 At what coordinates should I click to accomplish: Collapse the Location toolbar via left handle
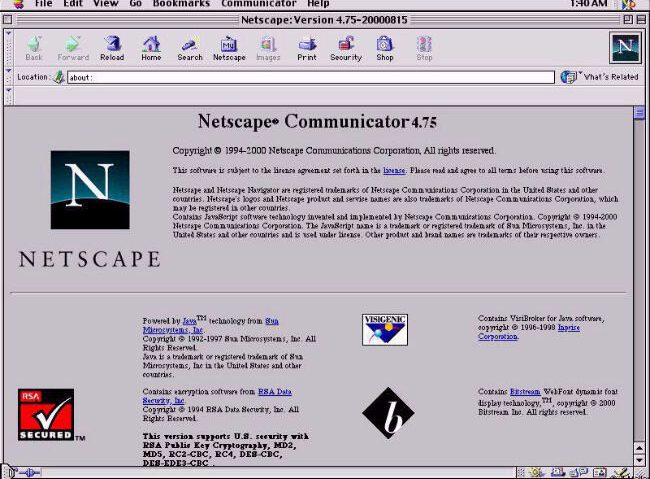point(7,77)
